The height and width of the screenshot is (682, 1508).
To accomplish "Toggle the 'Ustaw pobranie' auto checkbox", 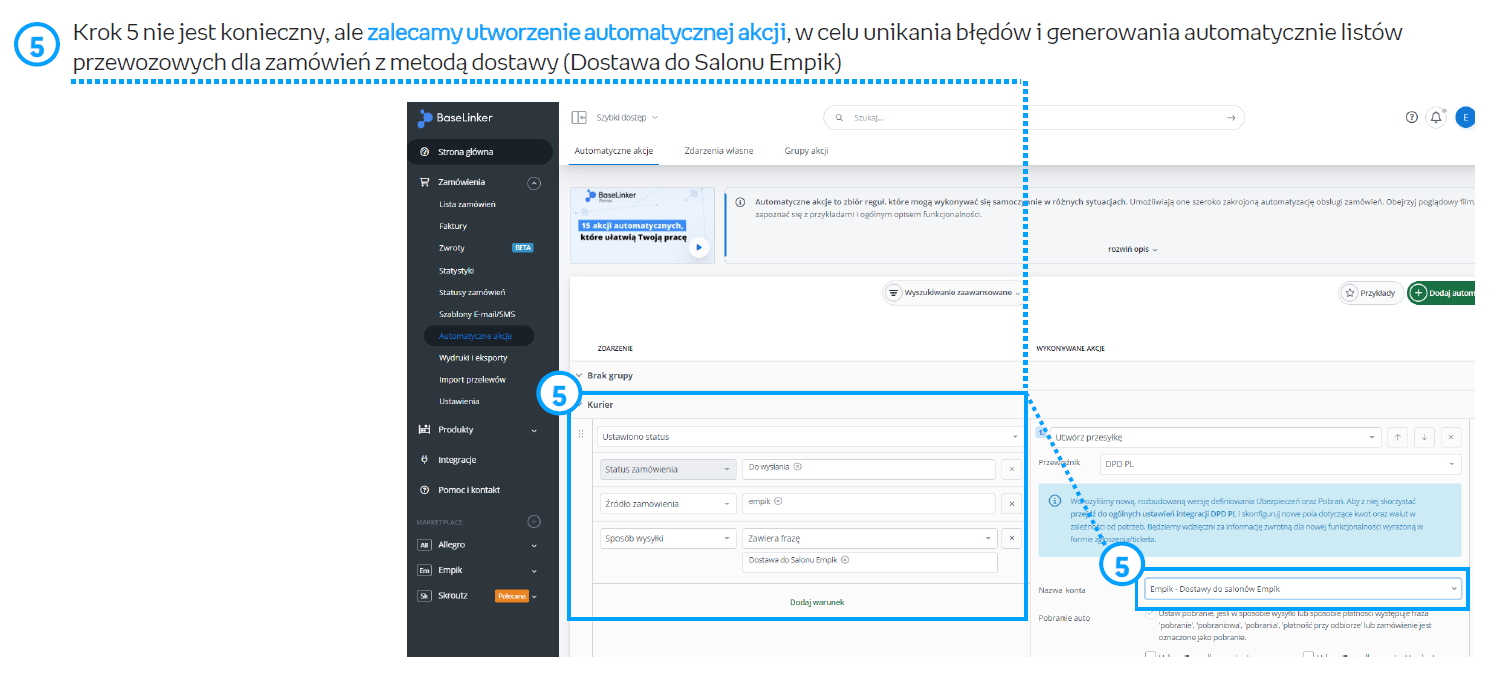I will pos(1150,613).
